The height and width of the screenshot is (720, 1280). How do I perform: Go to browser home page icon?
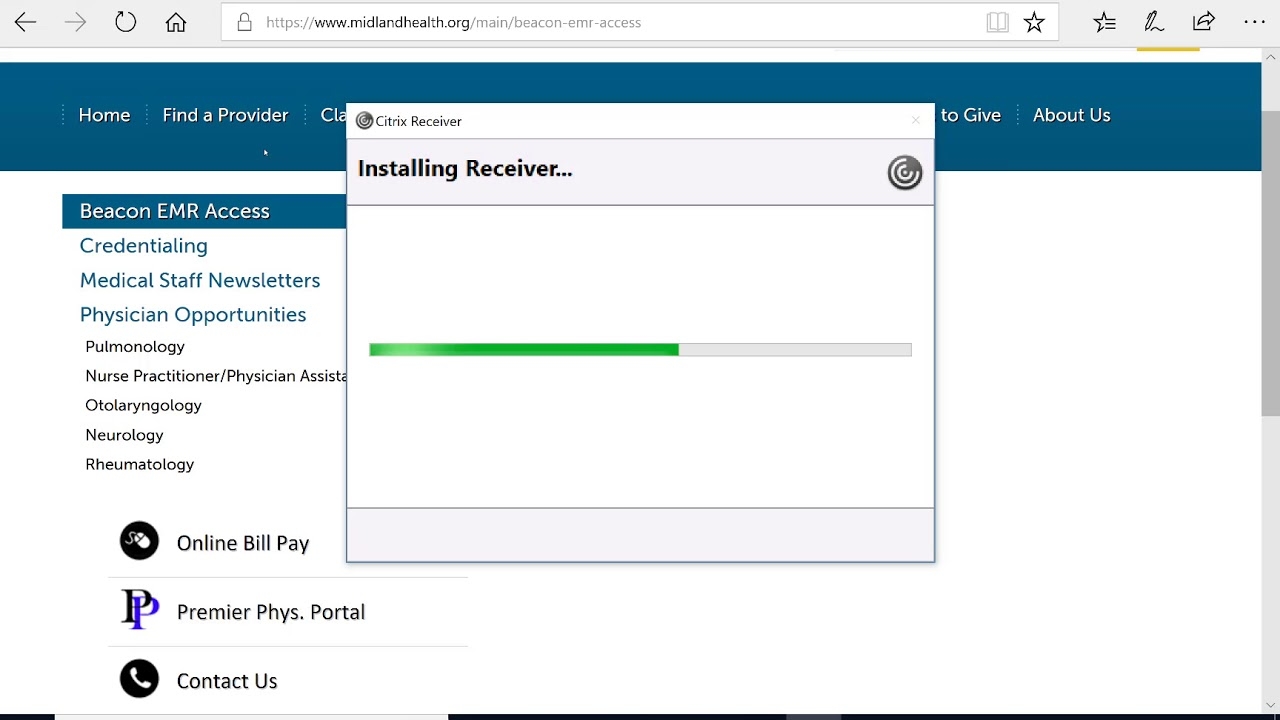tap(176, 22)
